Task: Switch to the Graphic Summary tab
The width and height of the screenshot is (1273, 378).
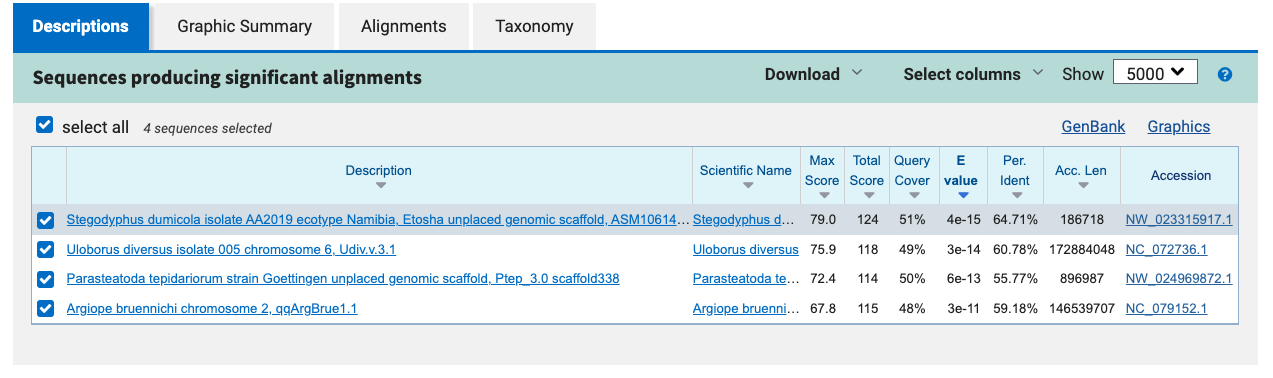Action: pos(244,27)
